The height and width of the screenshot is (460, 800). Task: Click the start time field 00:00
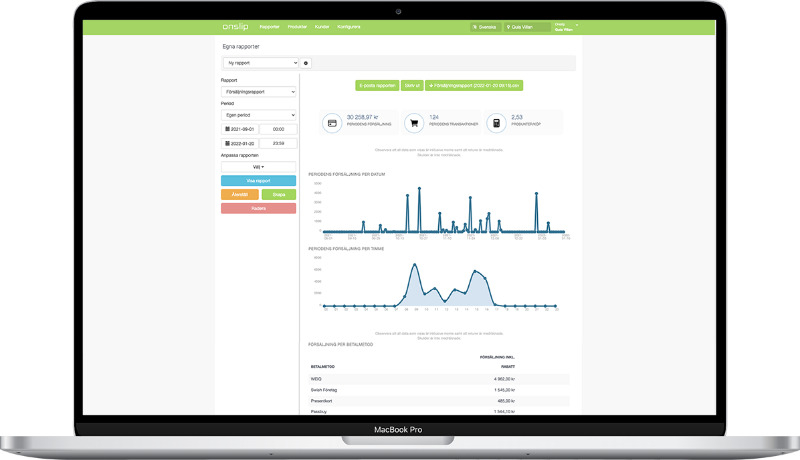click(279, 129)
